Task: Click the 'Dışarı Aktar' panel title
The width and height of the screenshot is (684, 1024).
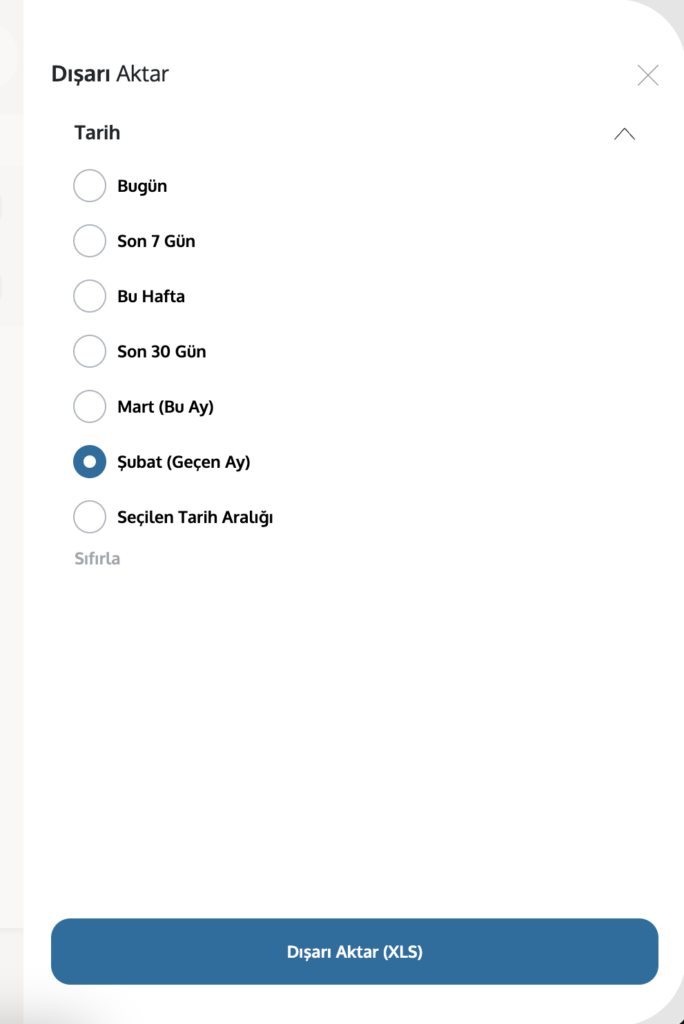Action: (x=110, y=73)
